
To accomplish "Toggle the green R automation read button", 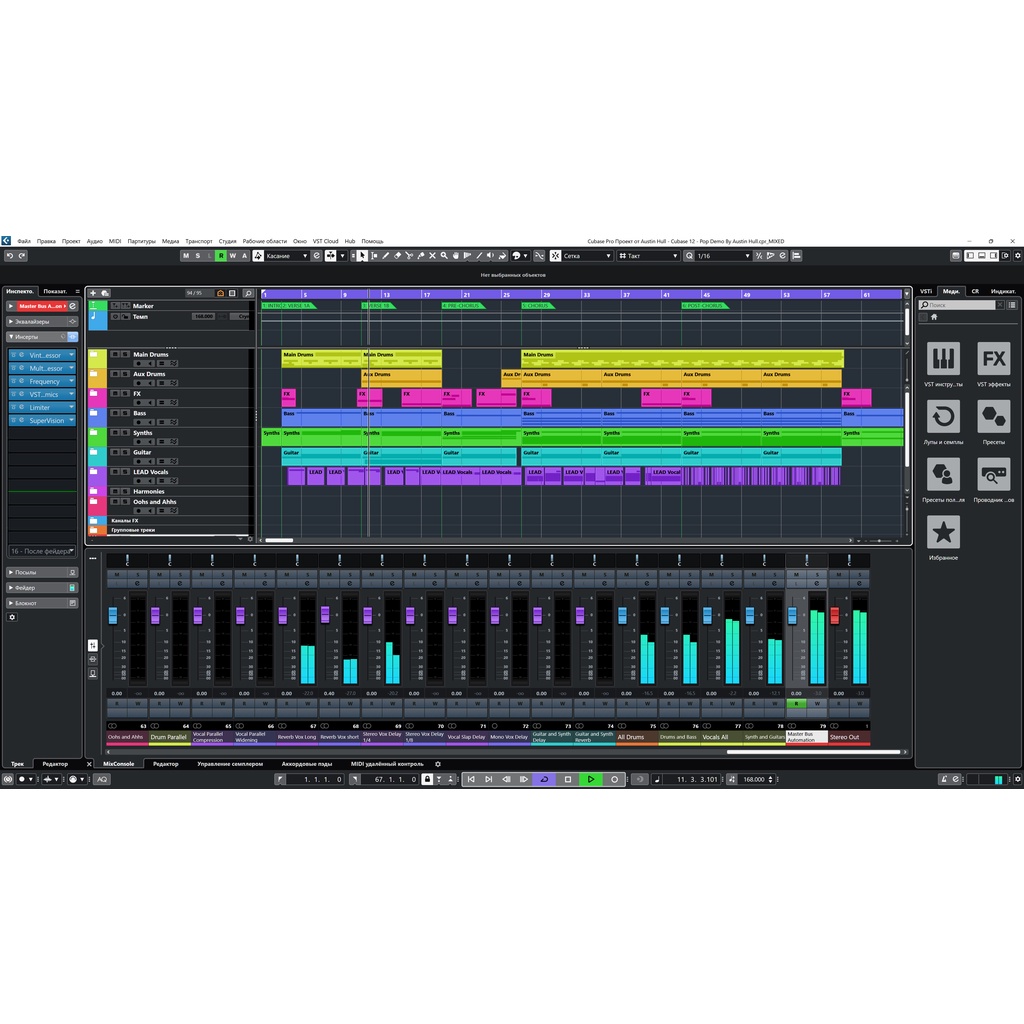I will 221,256.
